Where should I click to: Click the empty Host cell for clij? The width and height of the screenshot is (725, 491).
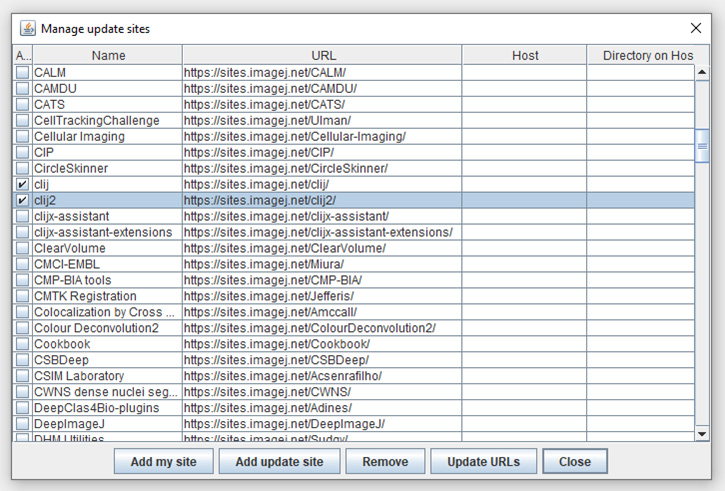coord(524,184)
